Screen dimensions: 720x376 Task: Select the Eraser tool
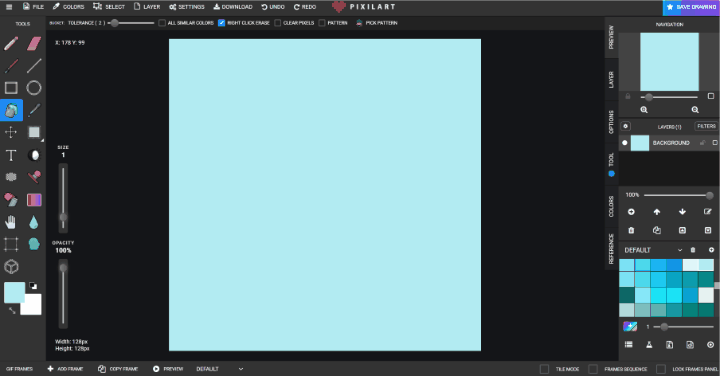[x=34, y=44]
